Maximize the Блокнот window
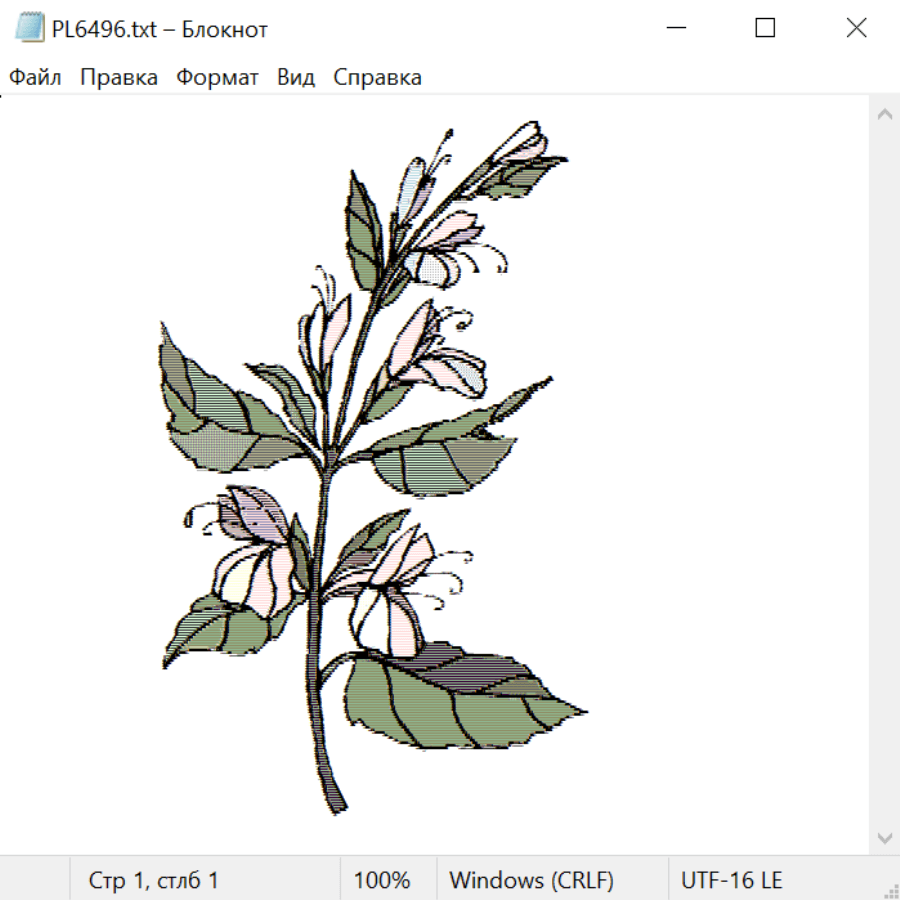The height and width of the screenshot is (900, 900). [765, 28]
